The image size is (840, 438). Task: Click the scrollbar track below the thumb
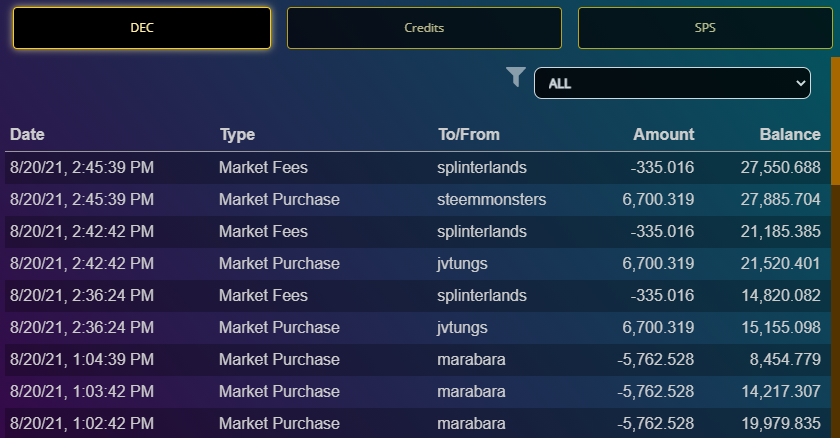click(x=835, y=311)
